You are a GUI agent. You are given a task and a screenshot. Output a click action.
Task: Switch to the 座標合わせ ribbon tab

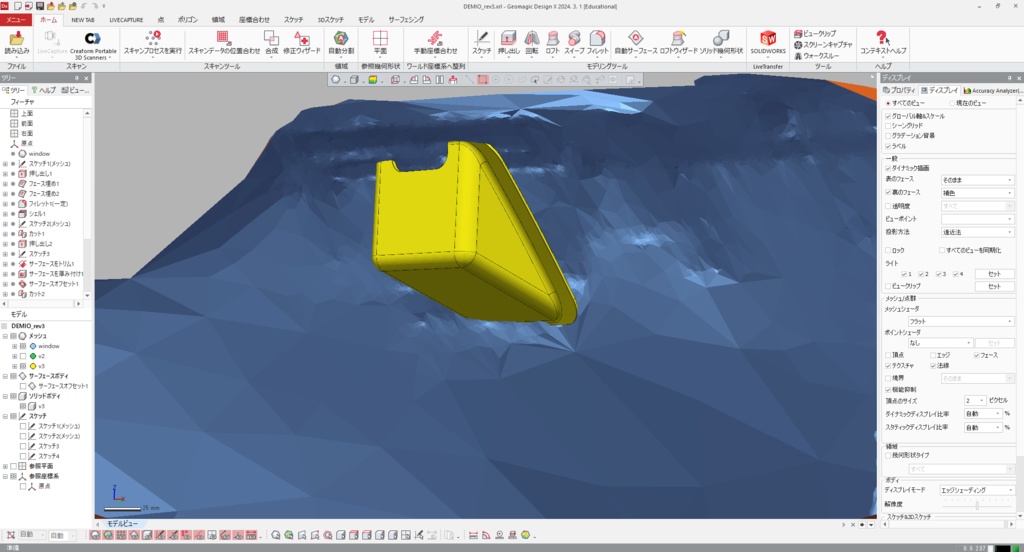coord(254,20)
